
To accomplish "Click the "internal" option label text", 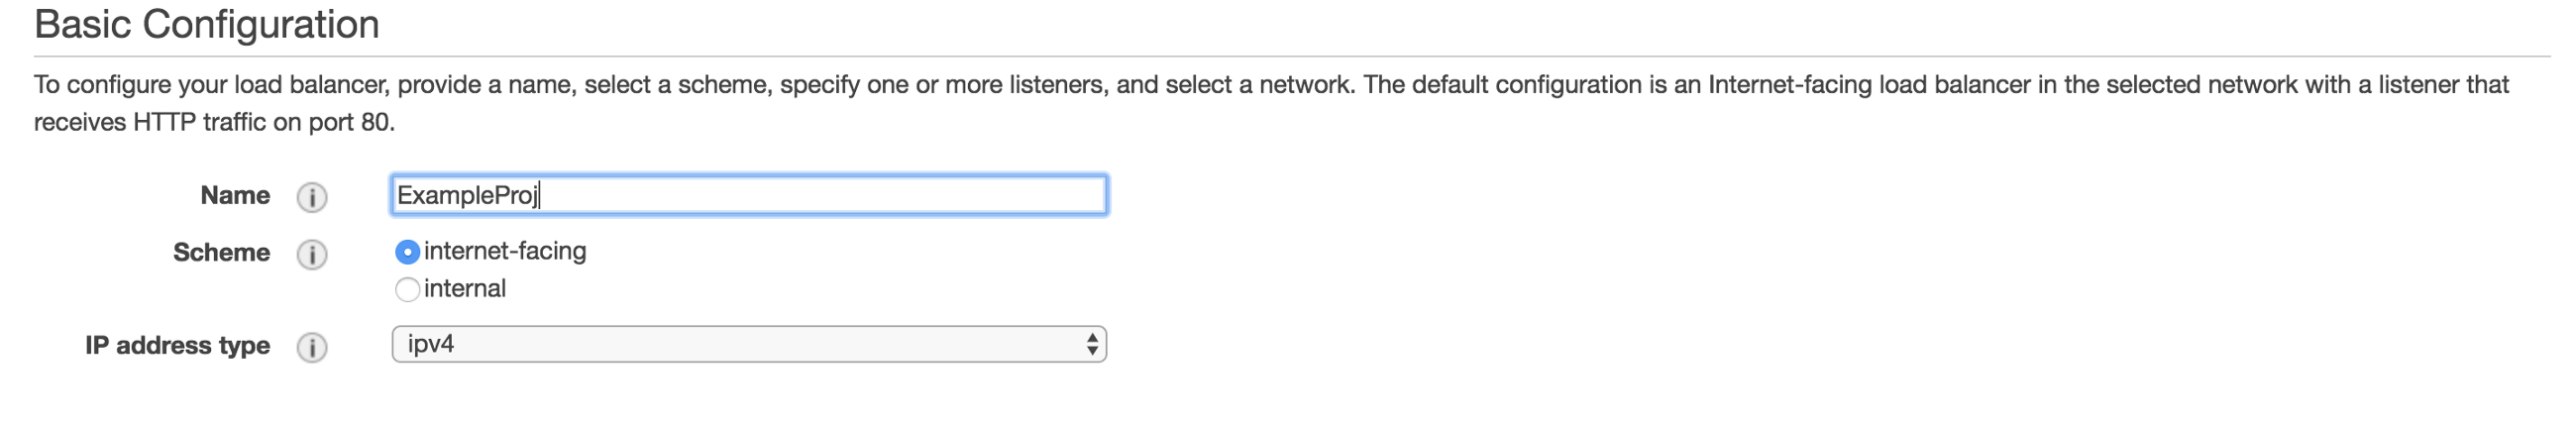I will click(x=465, y=289).
